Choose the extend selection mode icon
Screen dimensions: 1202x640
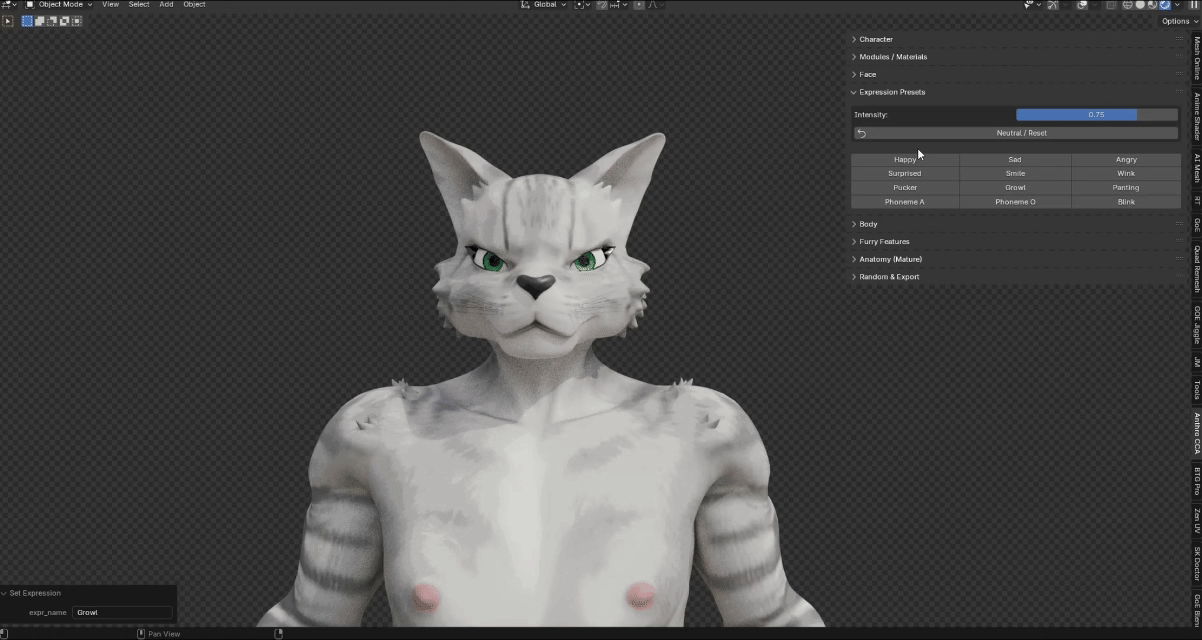click(39, 21)
